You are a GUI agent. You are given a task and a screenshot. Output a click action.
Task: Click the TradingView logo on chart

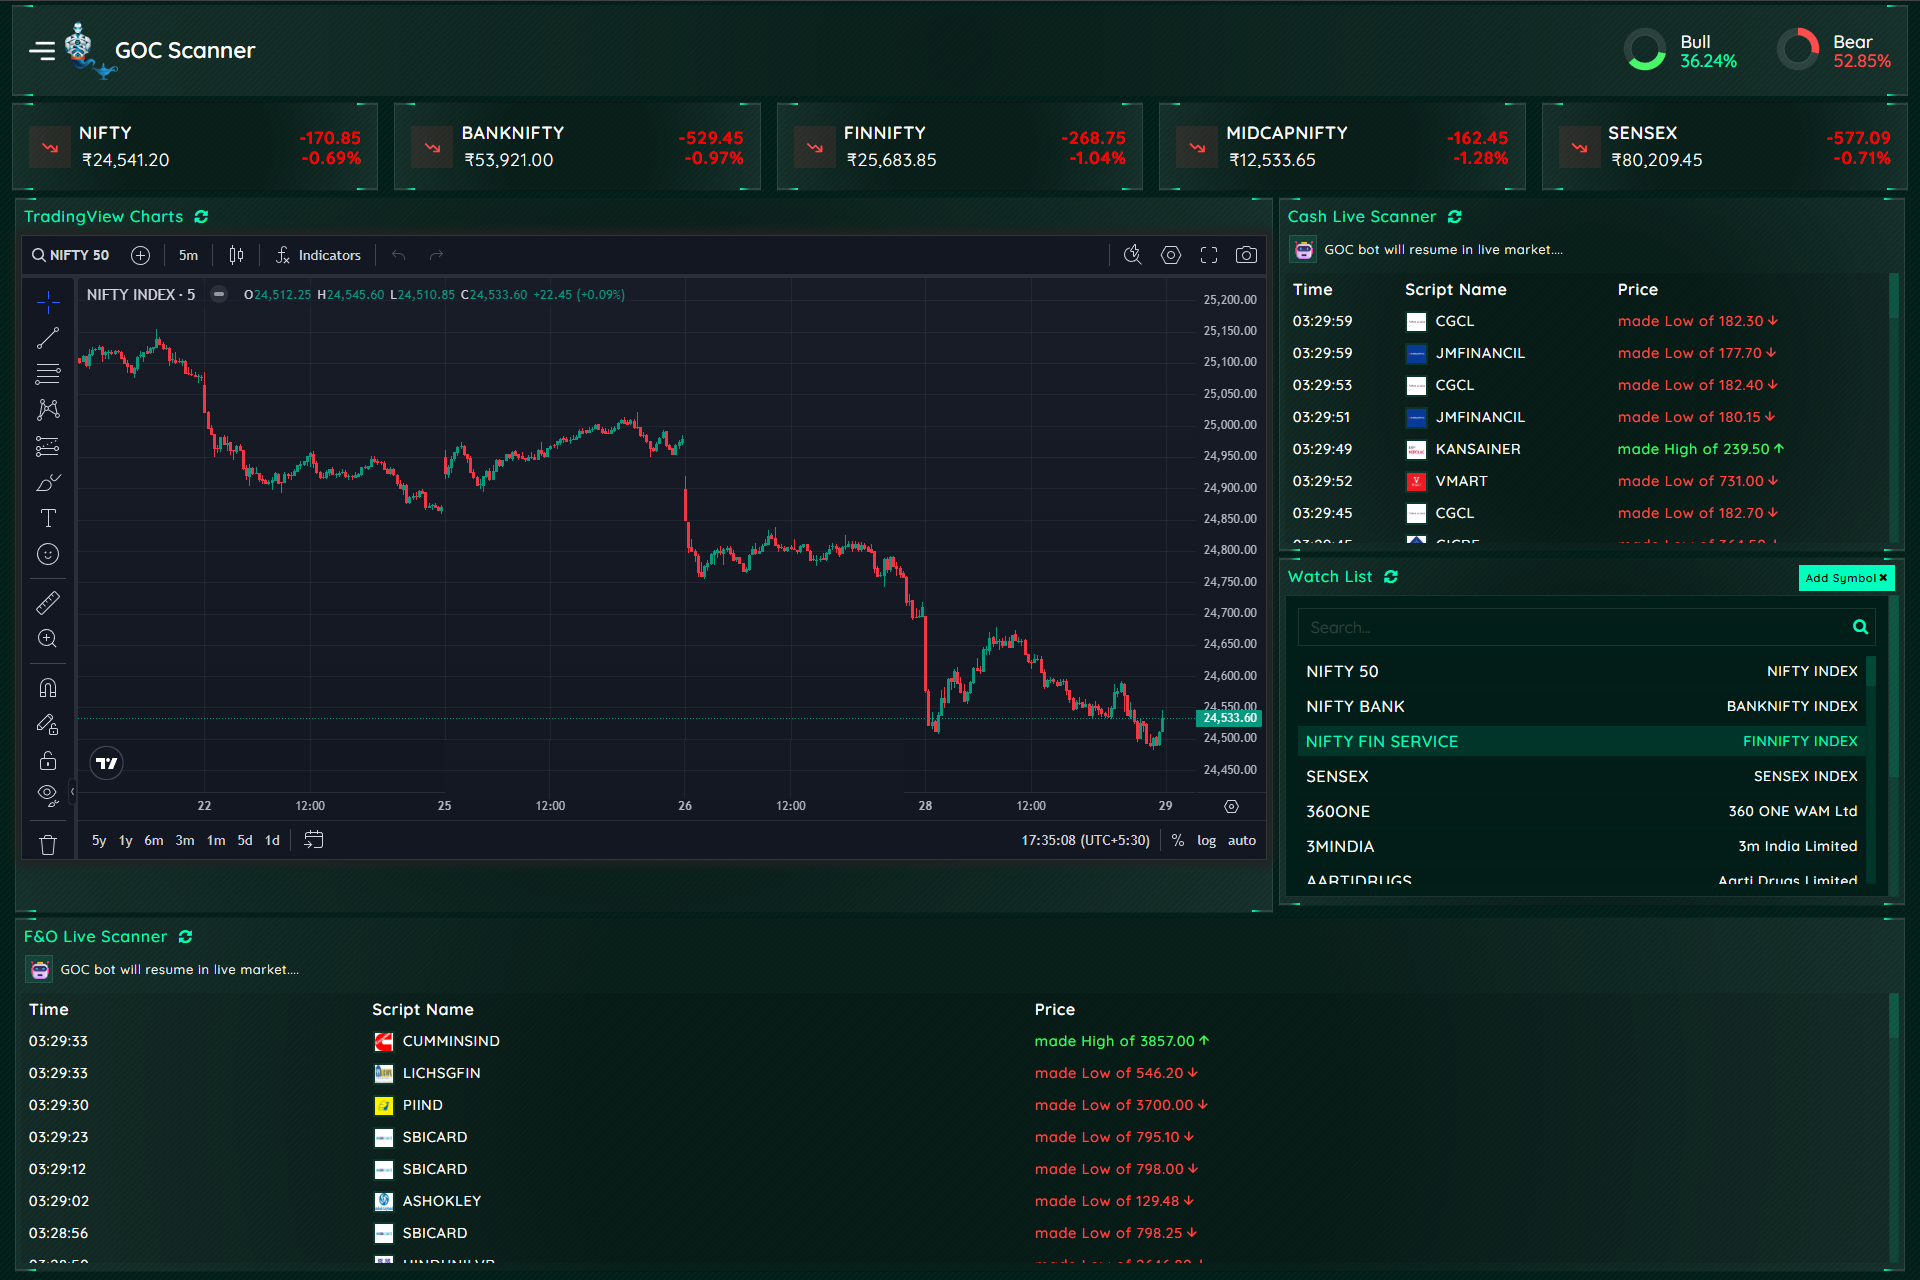[x=107, y=763]
